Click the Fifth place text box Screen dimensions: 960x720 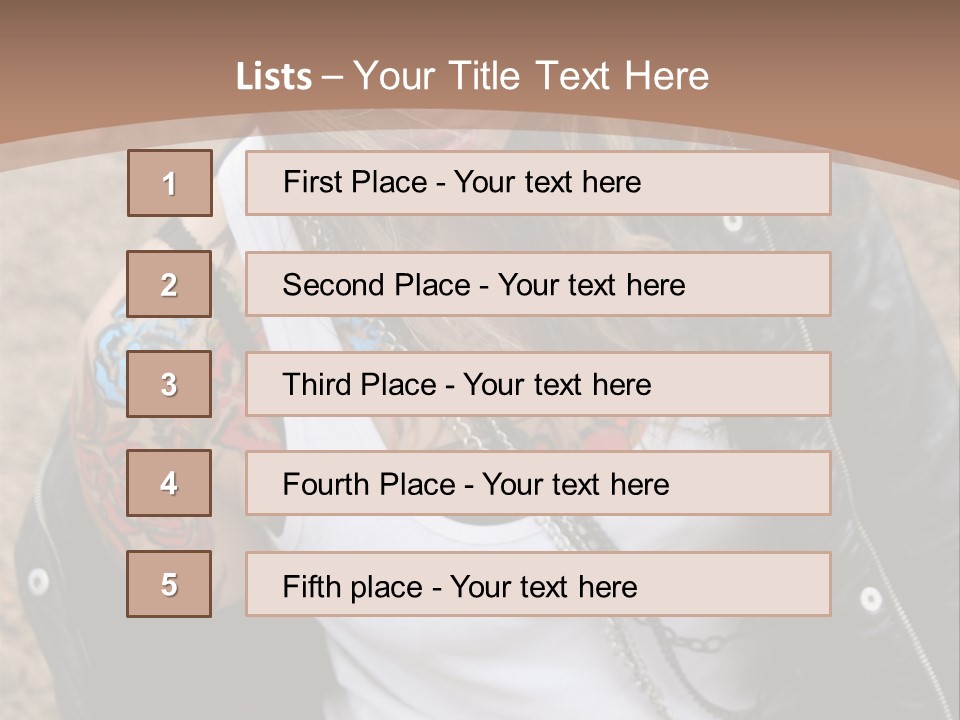pos(538,584)
